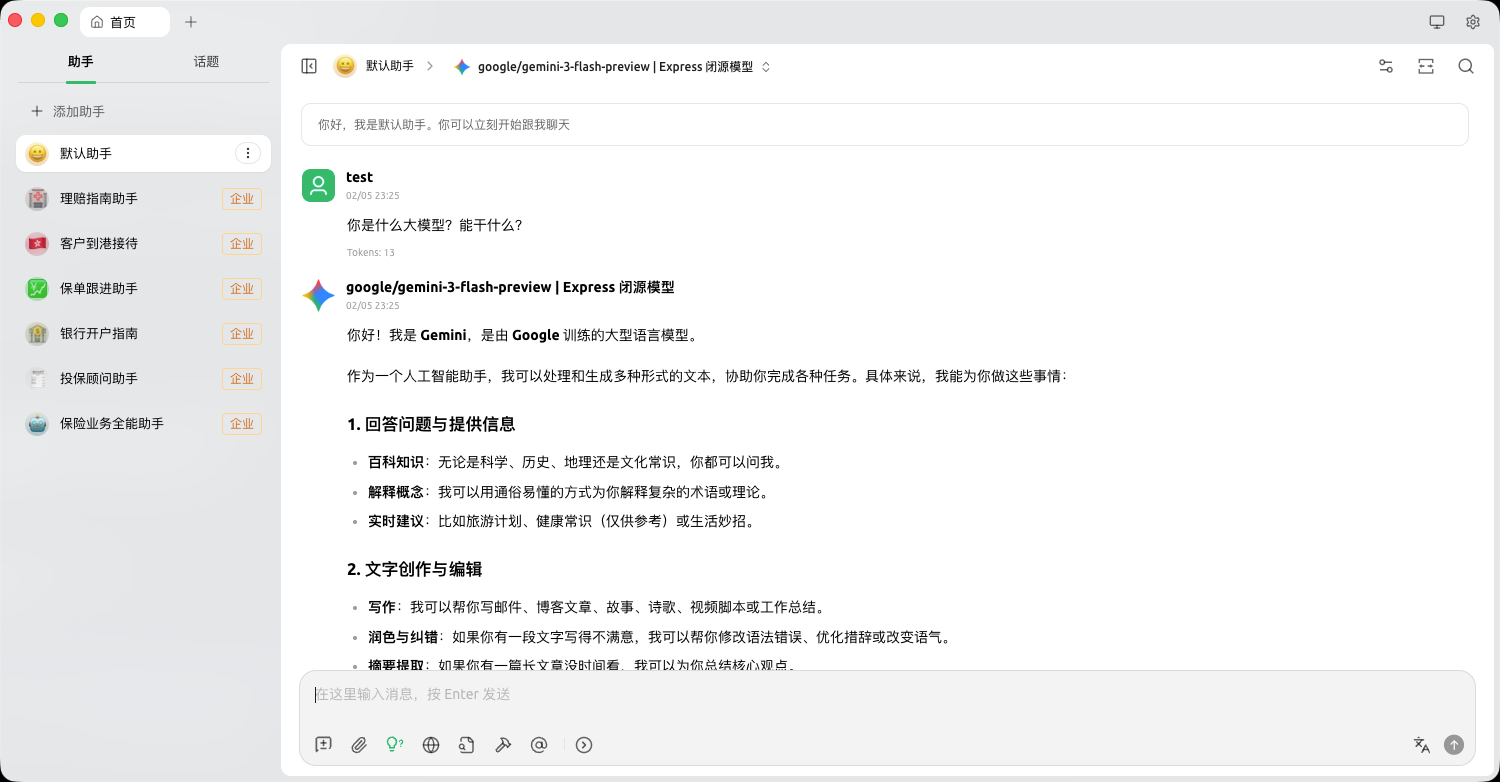Image resolution: width=1500 pixels, height=782 pixels.
Task: Open the new topic icon in input toolbar
Action: pyautogui.click(x=322, y=744)
